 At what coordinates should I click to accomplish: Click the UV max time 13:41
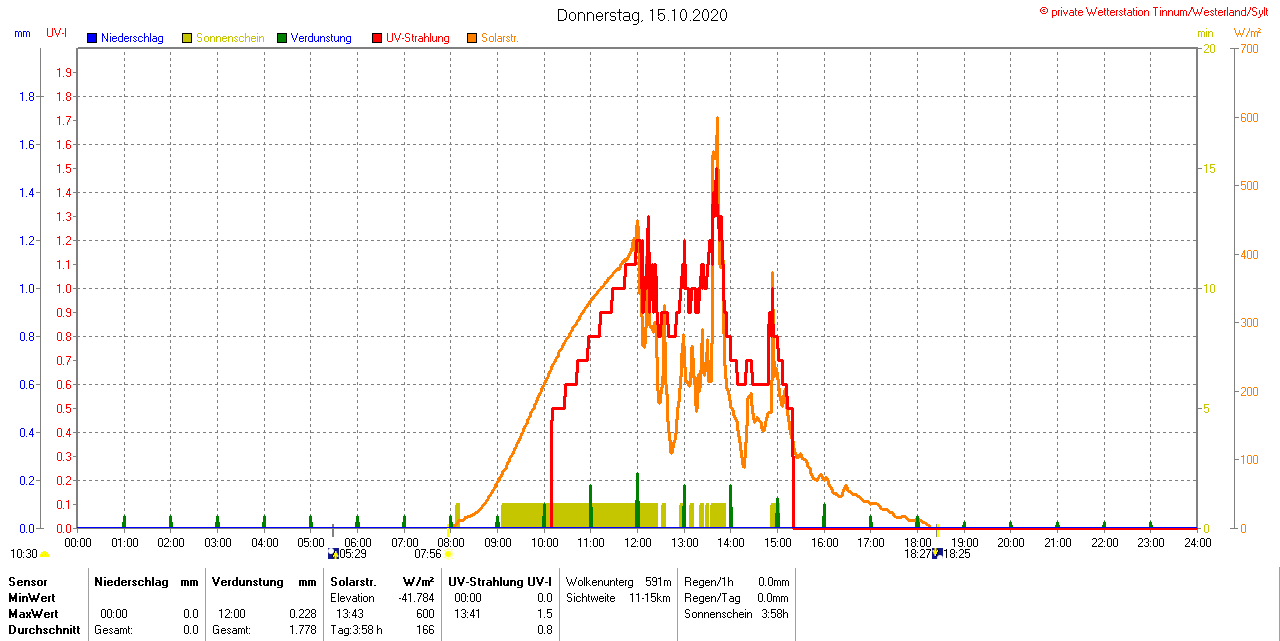tap(468, 614)
